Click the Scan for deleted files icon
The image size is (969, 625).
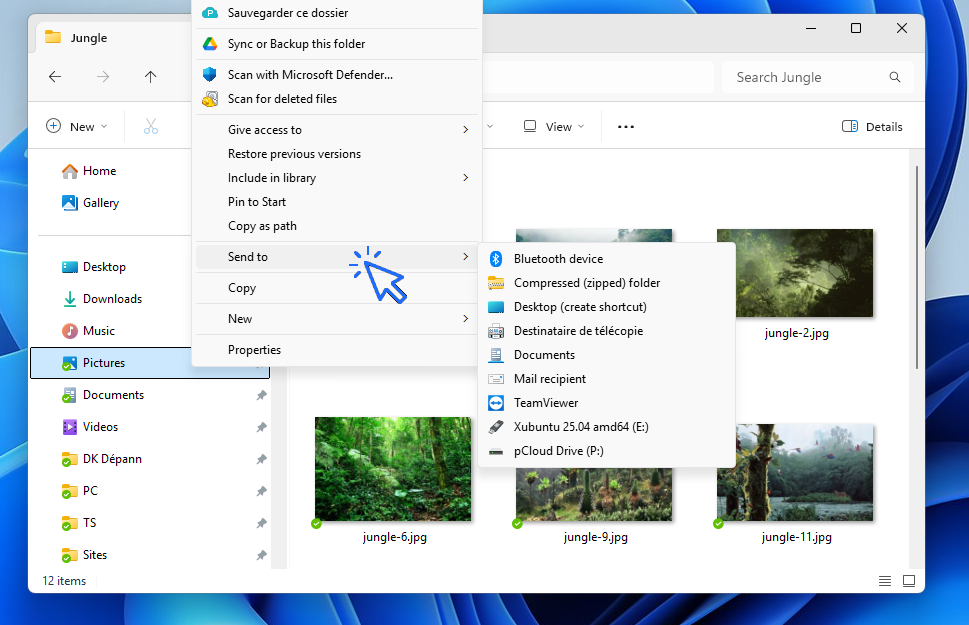tap(210, 99)
